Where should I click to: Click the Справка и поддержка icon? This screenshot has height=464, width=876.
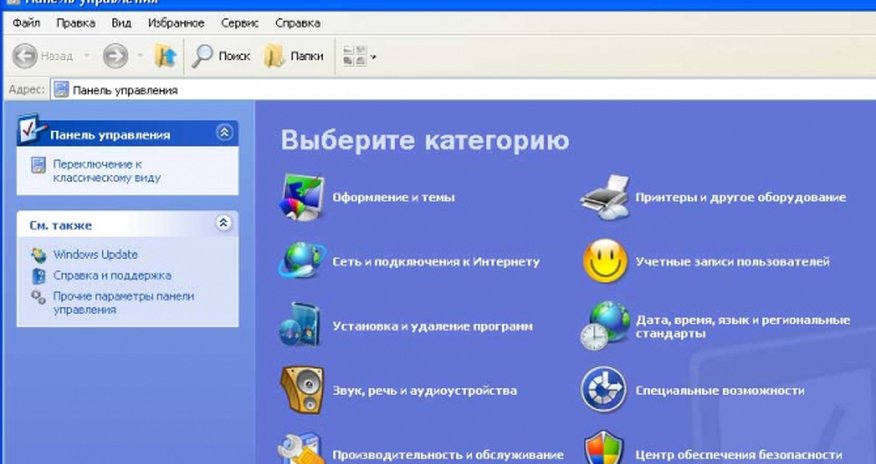tap(39, 276)
